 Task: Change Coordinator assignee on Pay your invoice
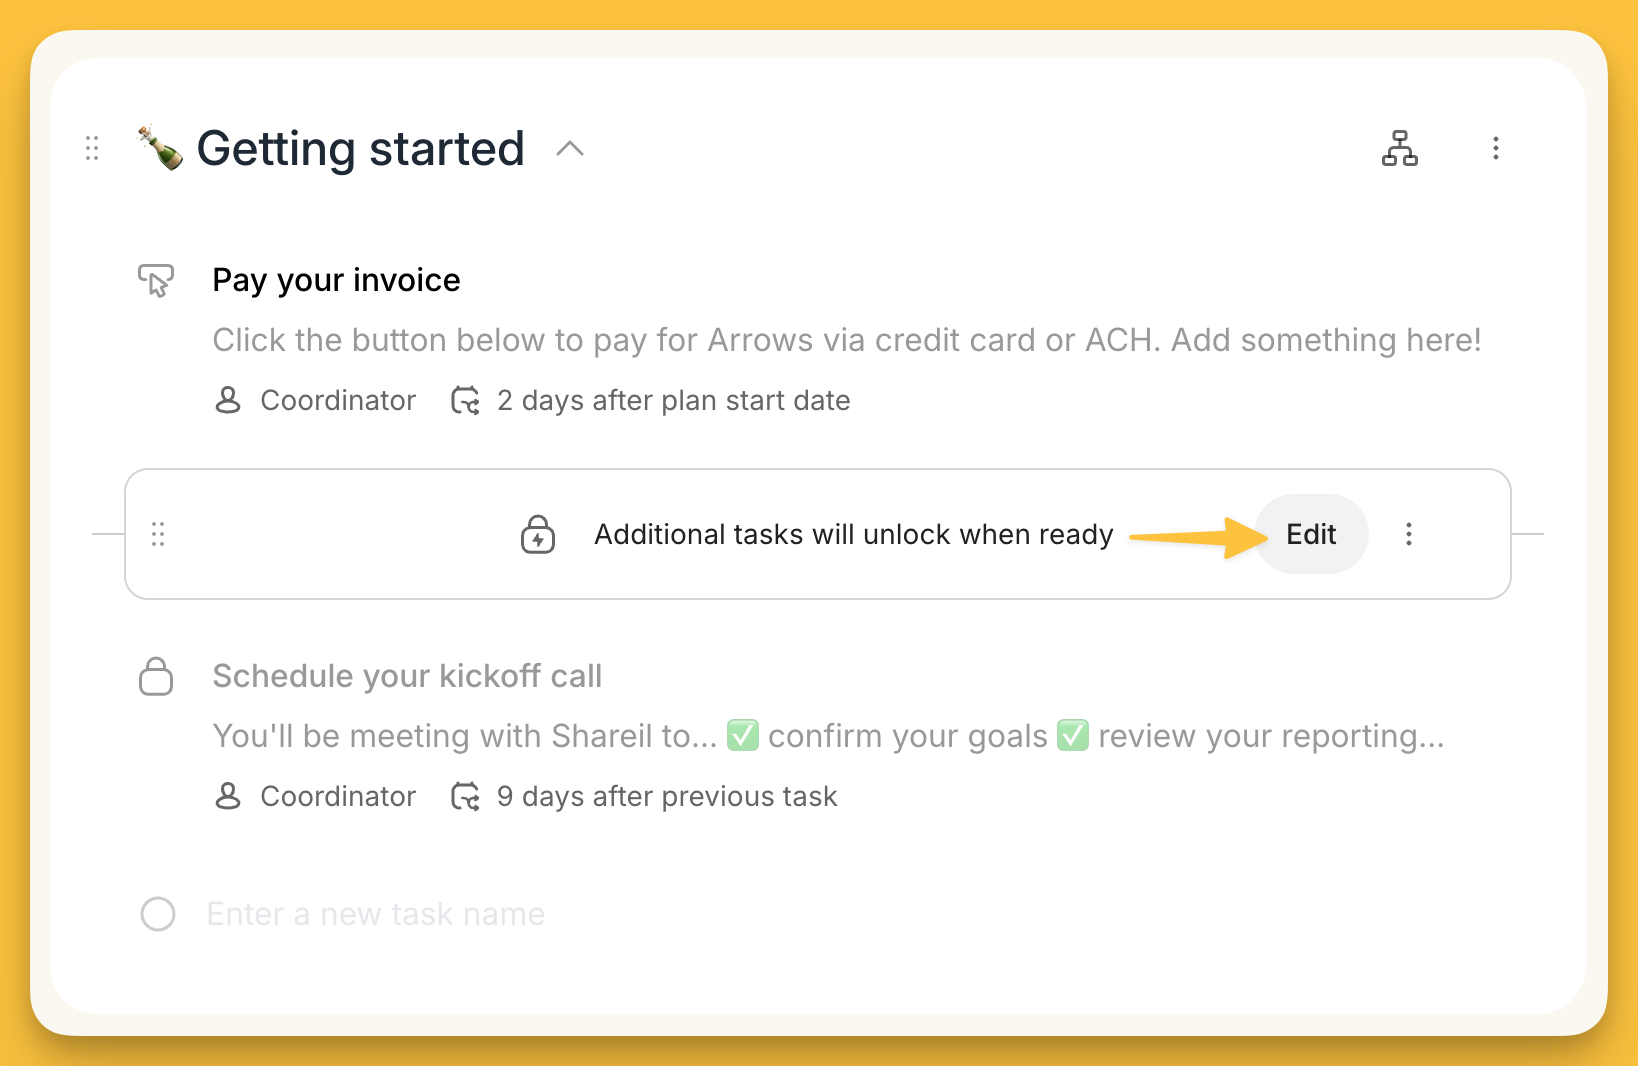coord(316,400)
